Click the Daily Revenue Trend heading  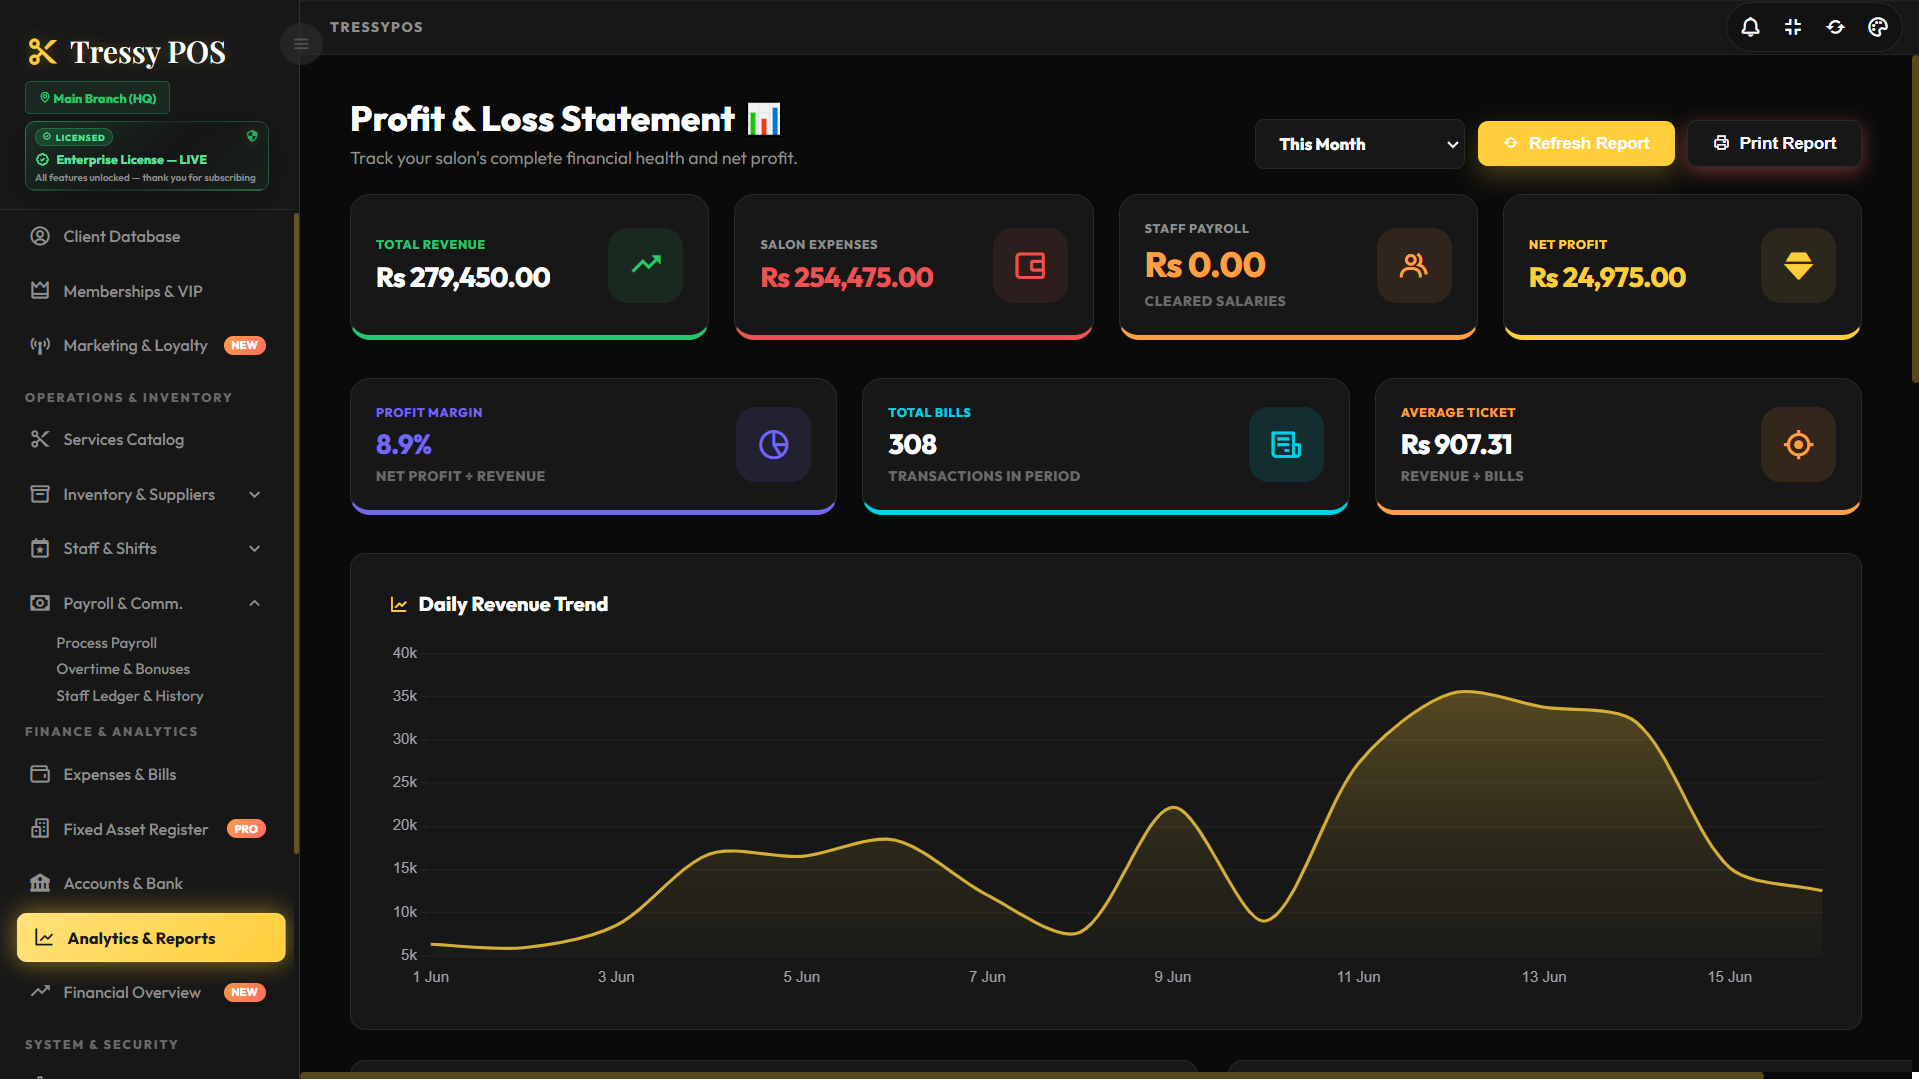pos(513,604)
